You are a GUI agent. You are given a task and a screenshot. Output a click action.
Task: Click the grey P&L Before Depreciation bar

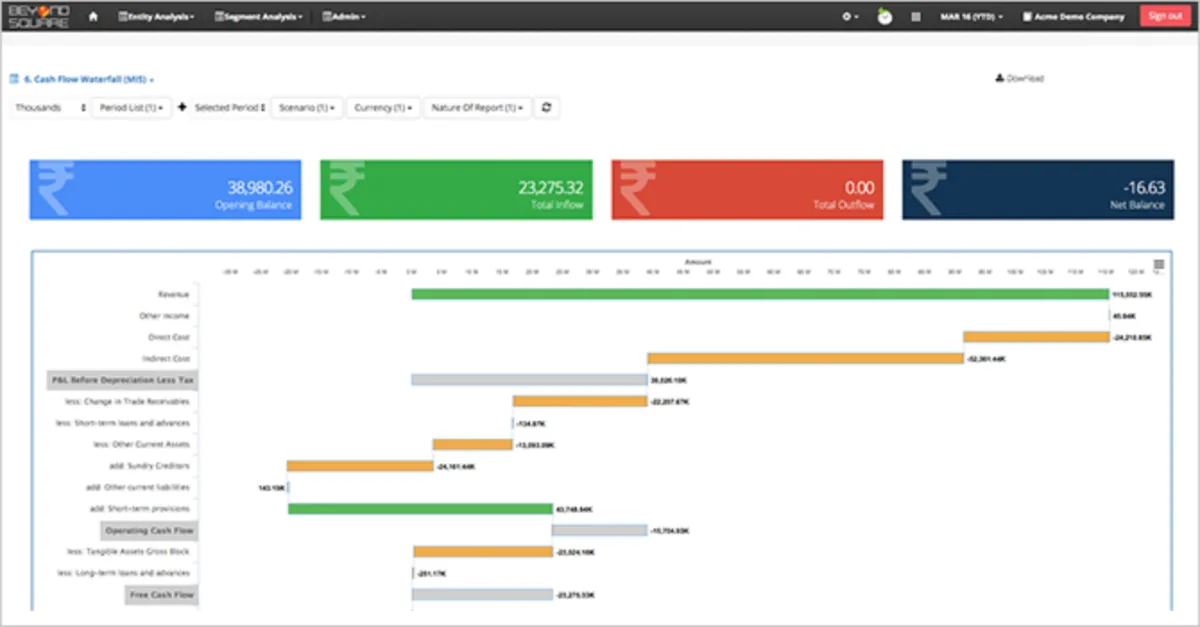coord(529,380)
